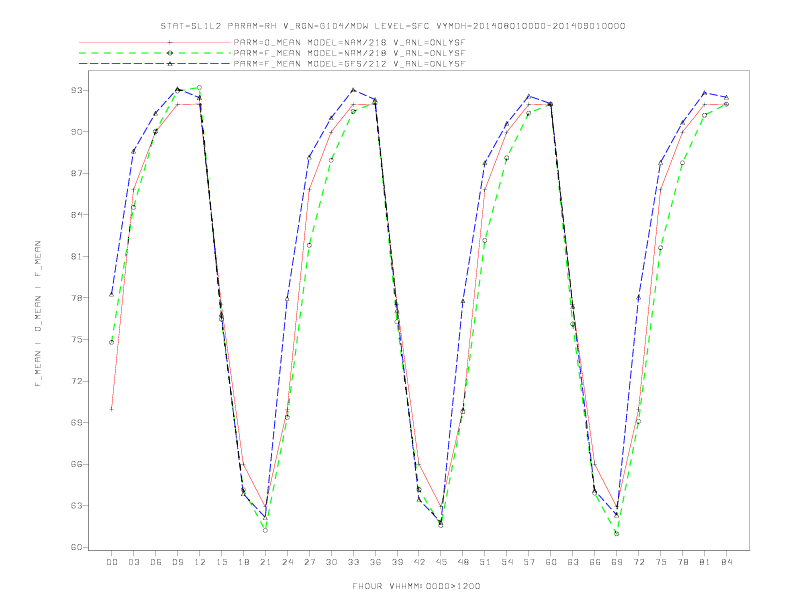
Task: Click x-axis forecast hour label 15
Action: click(221, 562)
